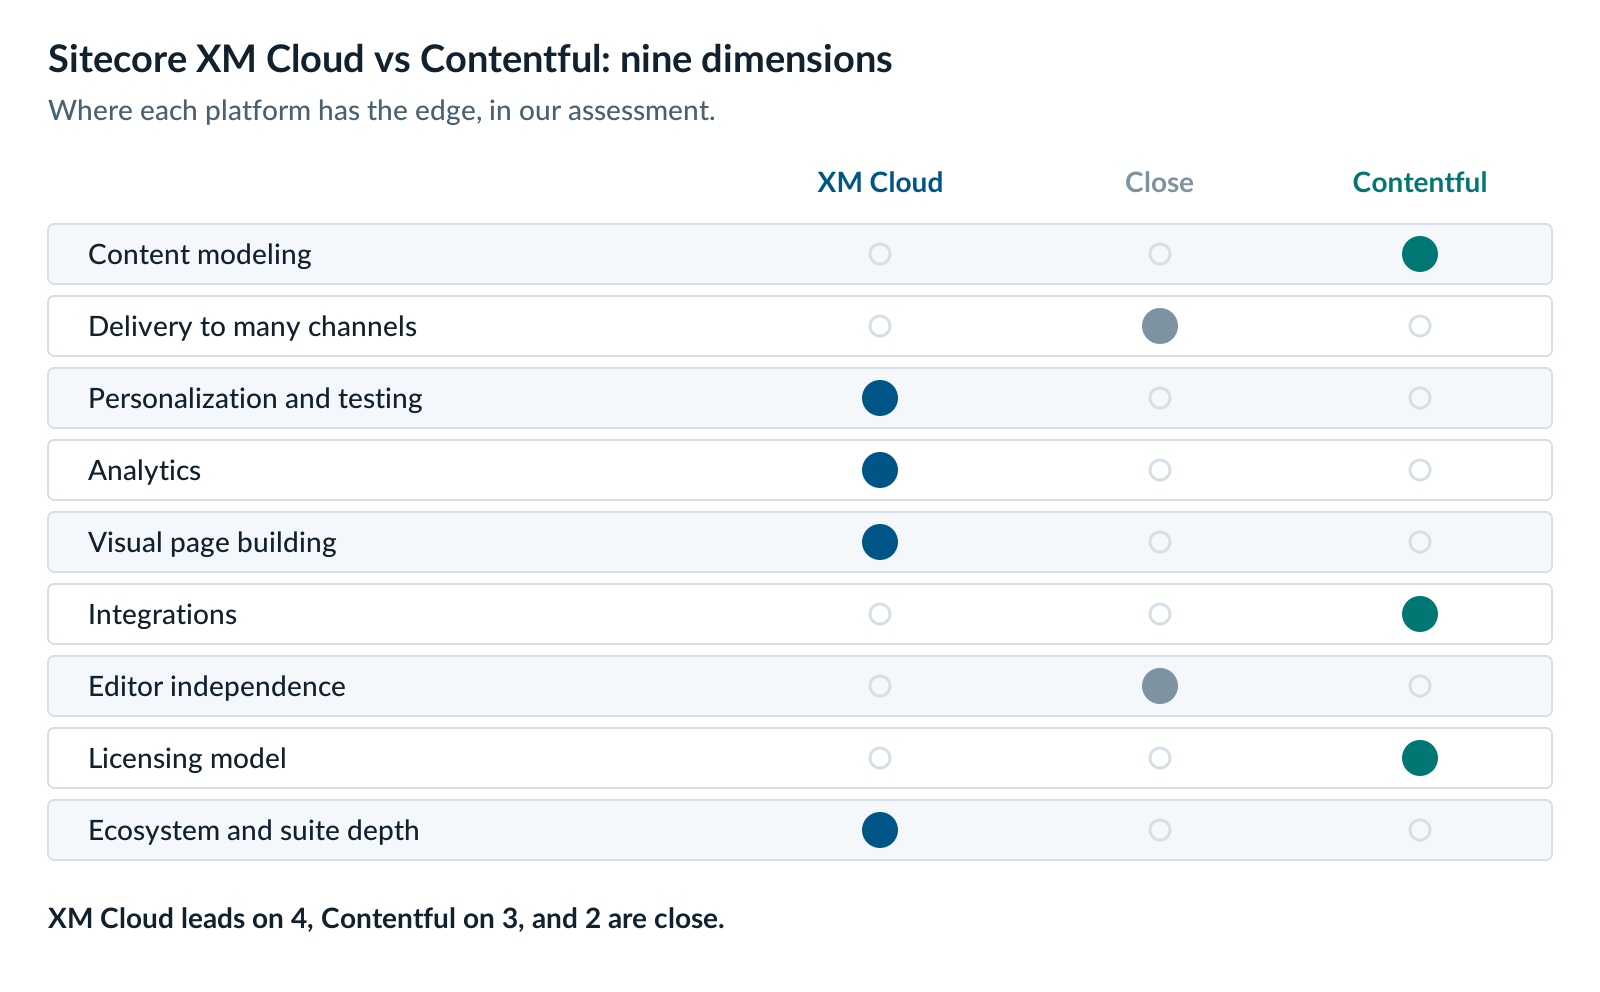Select Close circle for Ecosystem and suite depth
Image resolution: width=1600 pixels, height=992 pixels.
pos(1160,830)
